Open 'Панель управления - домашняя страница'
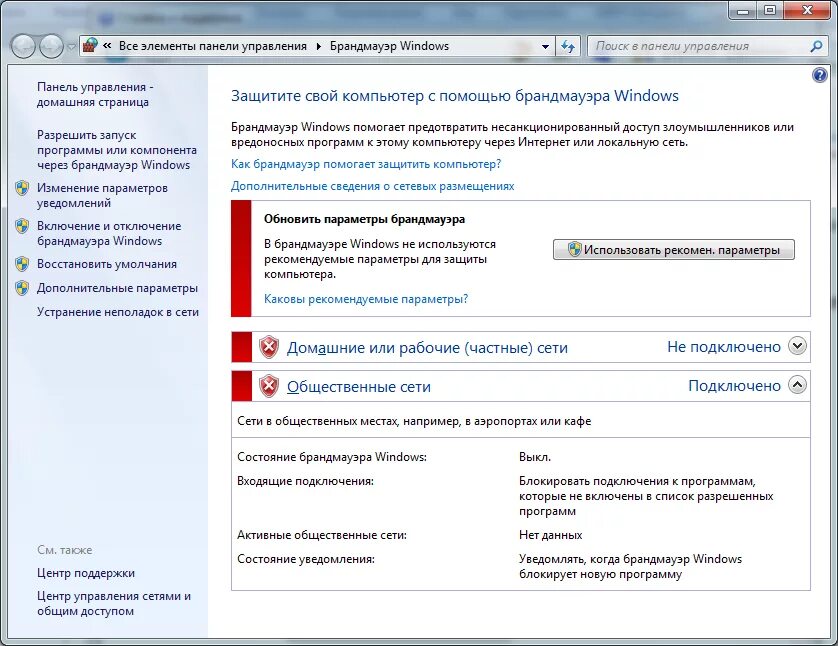This screenshot has width=838, height=646. point(95,94)
